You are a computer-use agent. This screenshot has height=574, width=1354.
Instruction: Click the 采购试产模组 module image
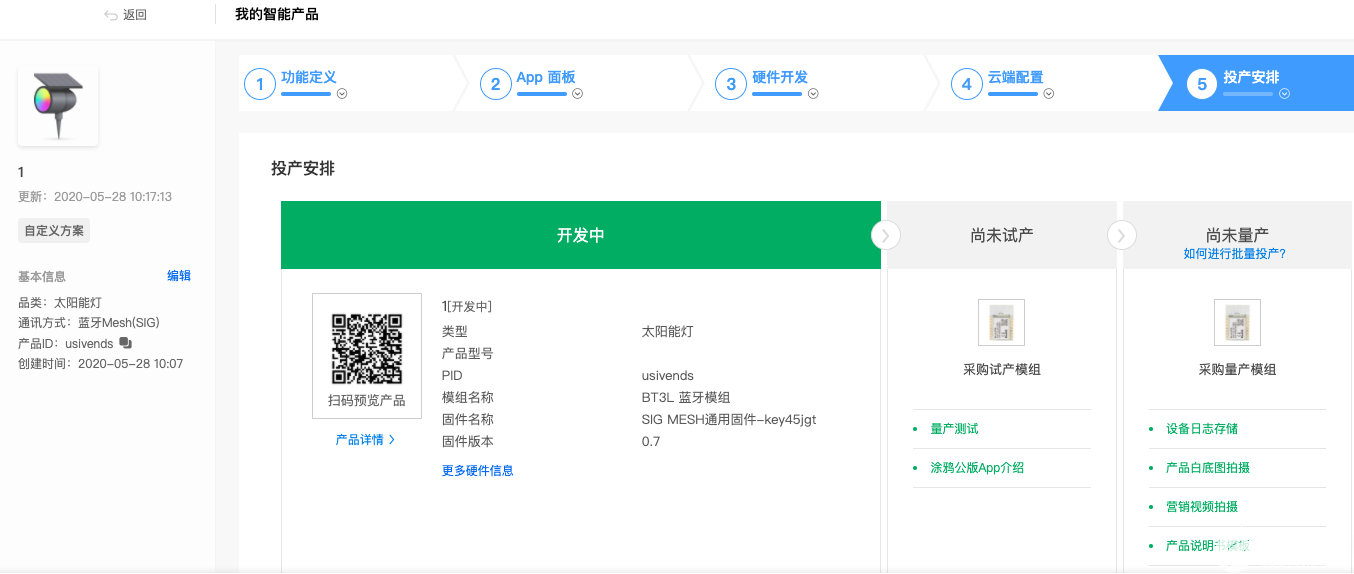pyautogui.click(x=1001, y=323)
